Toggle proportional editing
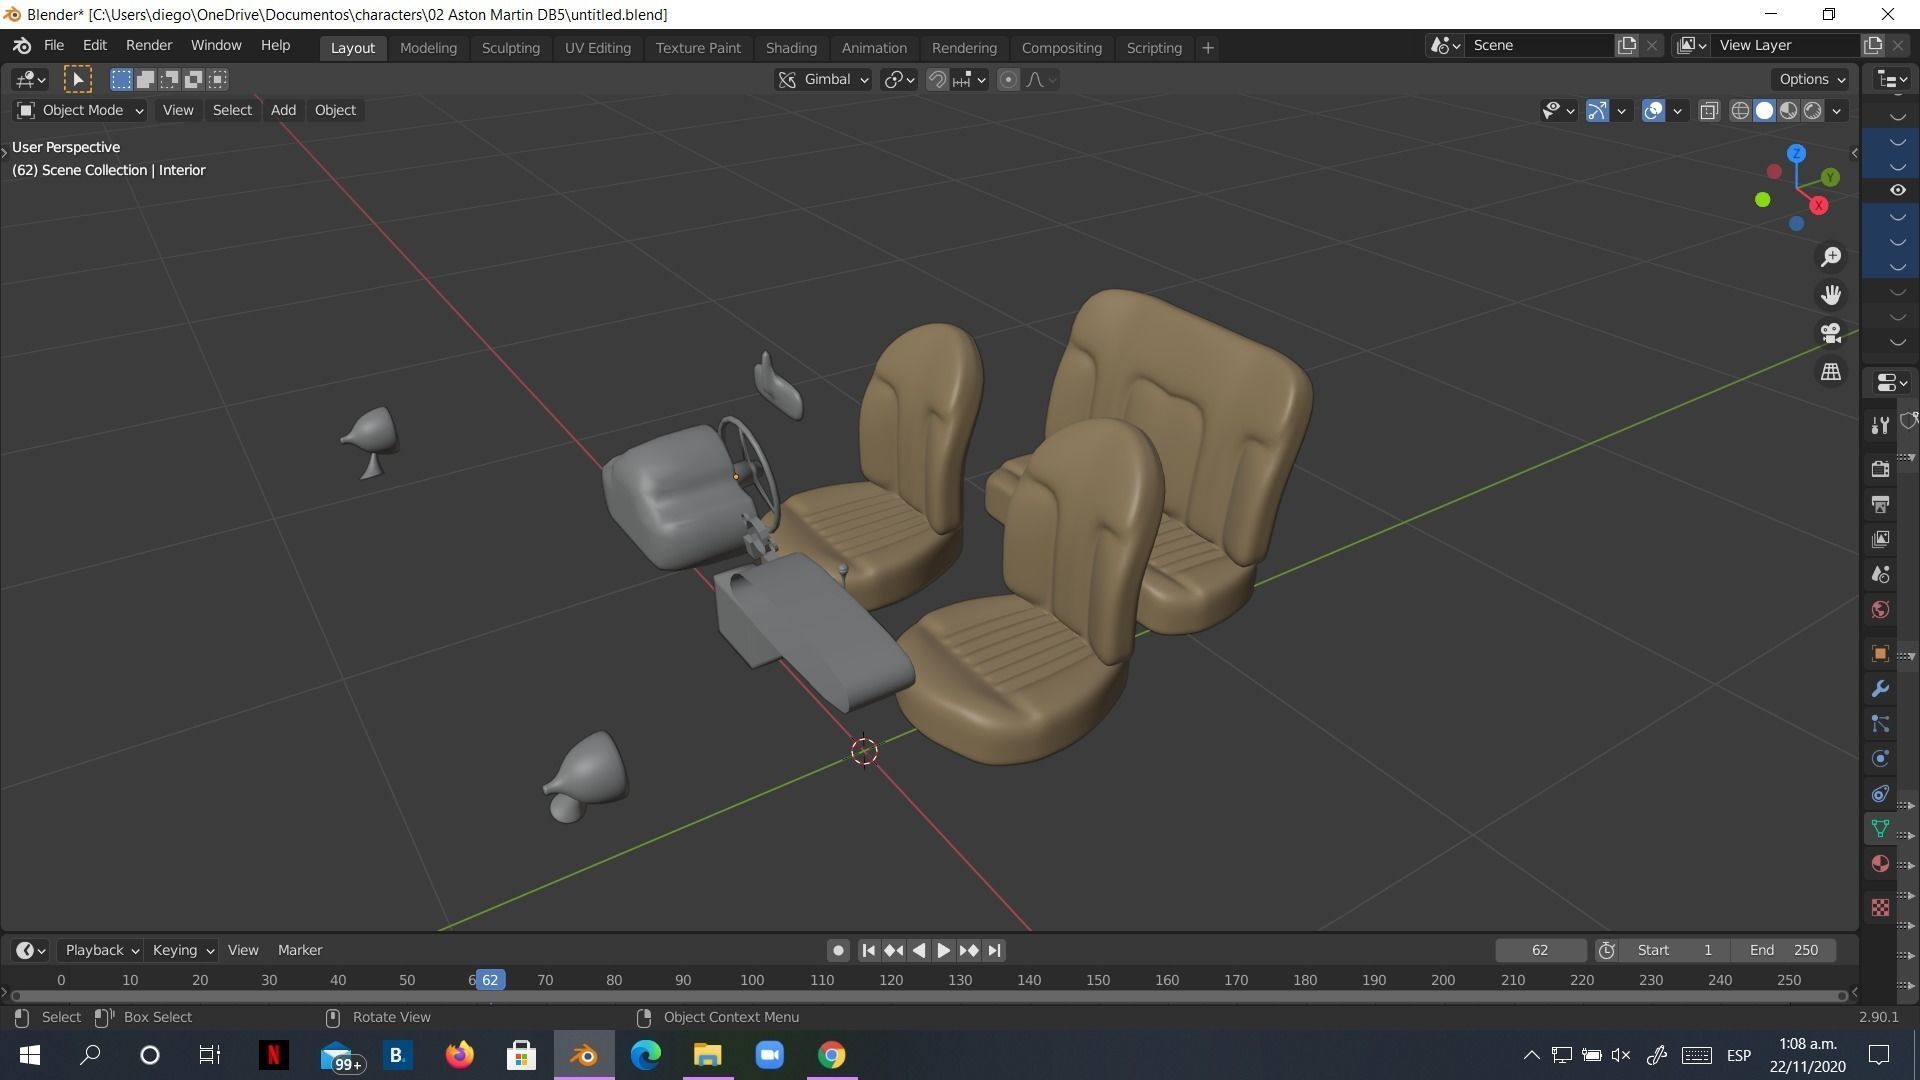Viewport: 1920px width, 1080px height. (1008, 80)
